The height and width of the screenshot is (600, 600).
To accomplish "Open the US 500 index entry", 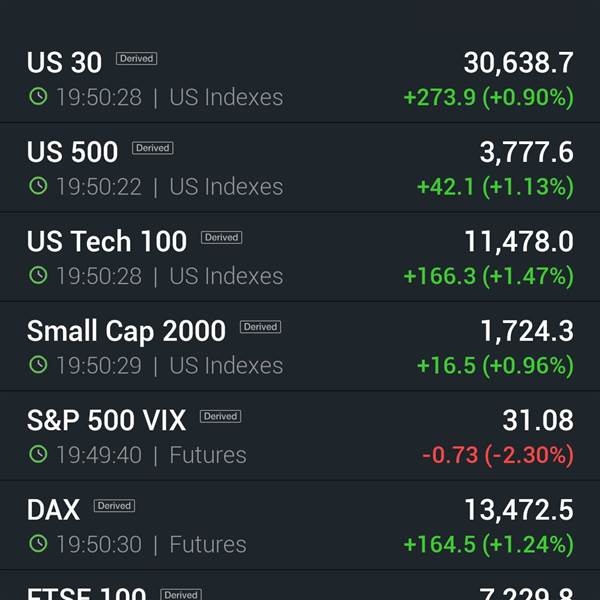I will tap(300, 168).
